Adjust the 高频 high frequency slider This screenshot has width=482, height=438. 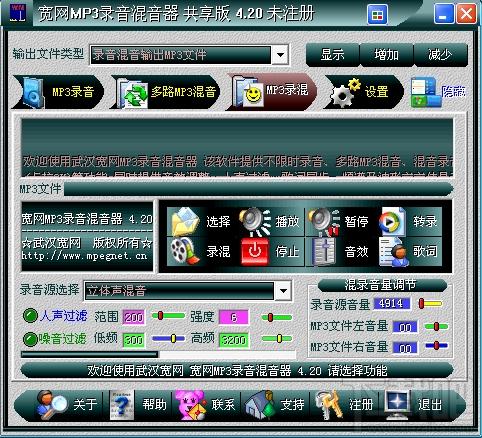pos(277,339)
